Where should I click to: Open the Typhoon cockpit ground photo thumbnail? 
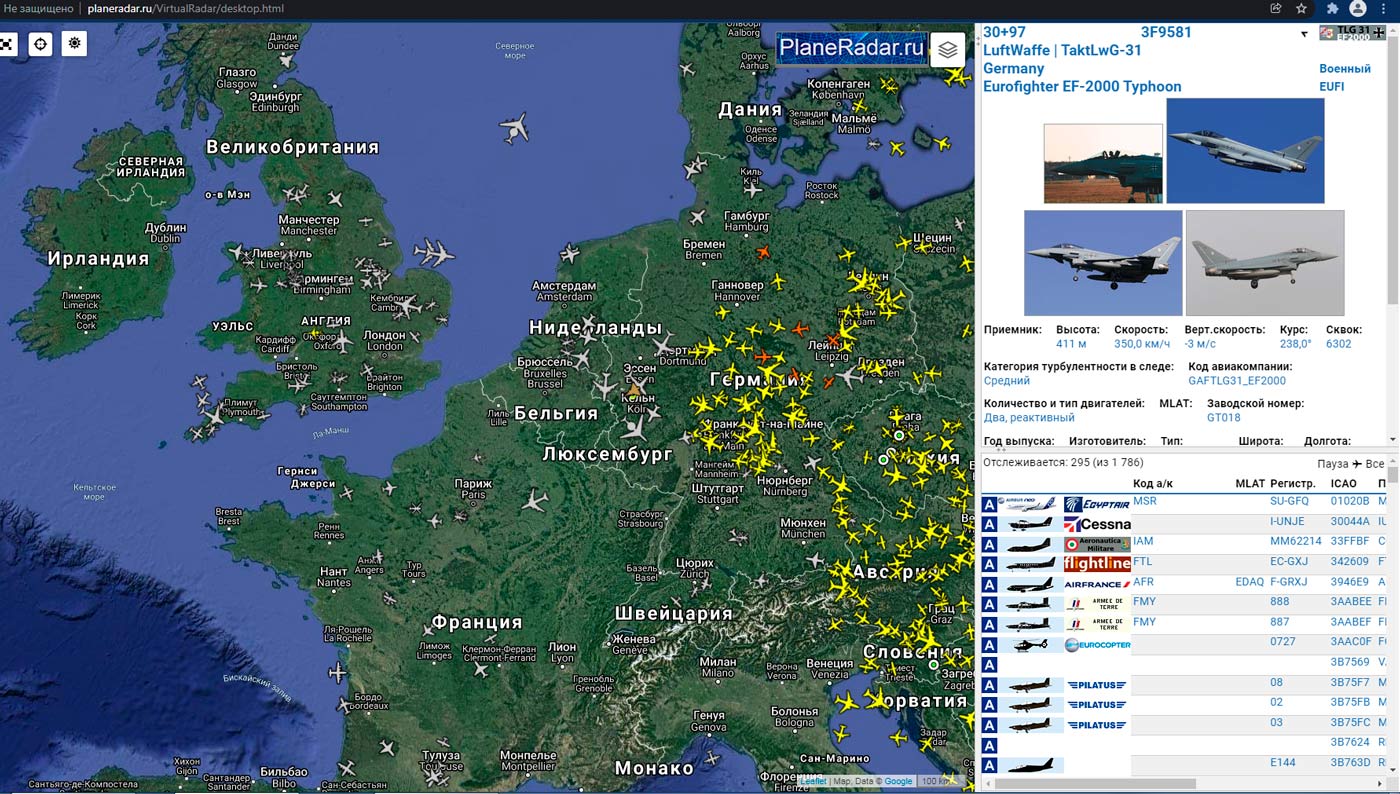coord(1103,164)
